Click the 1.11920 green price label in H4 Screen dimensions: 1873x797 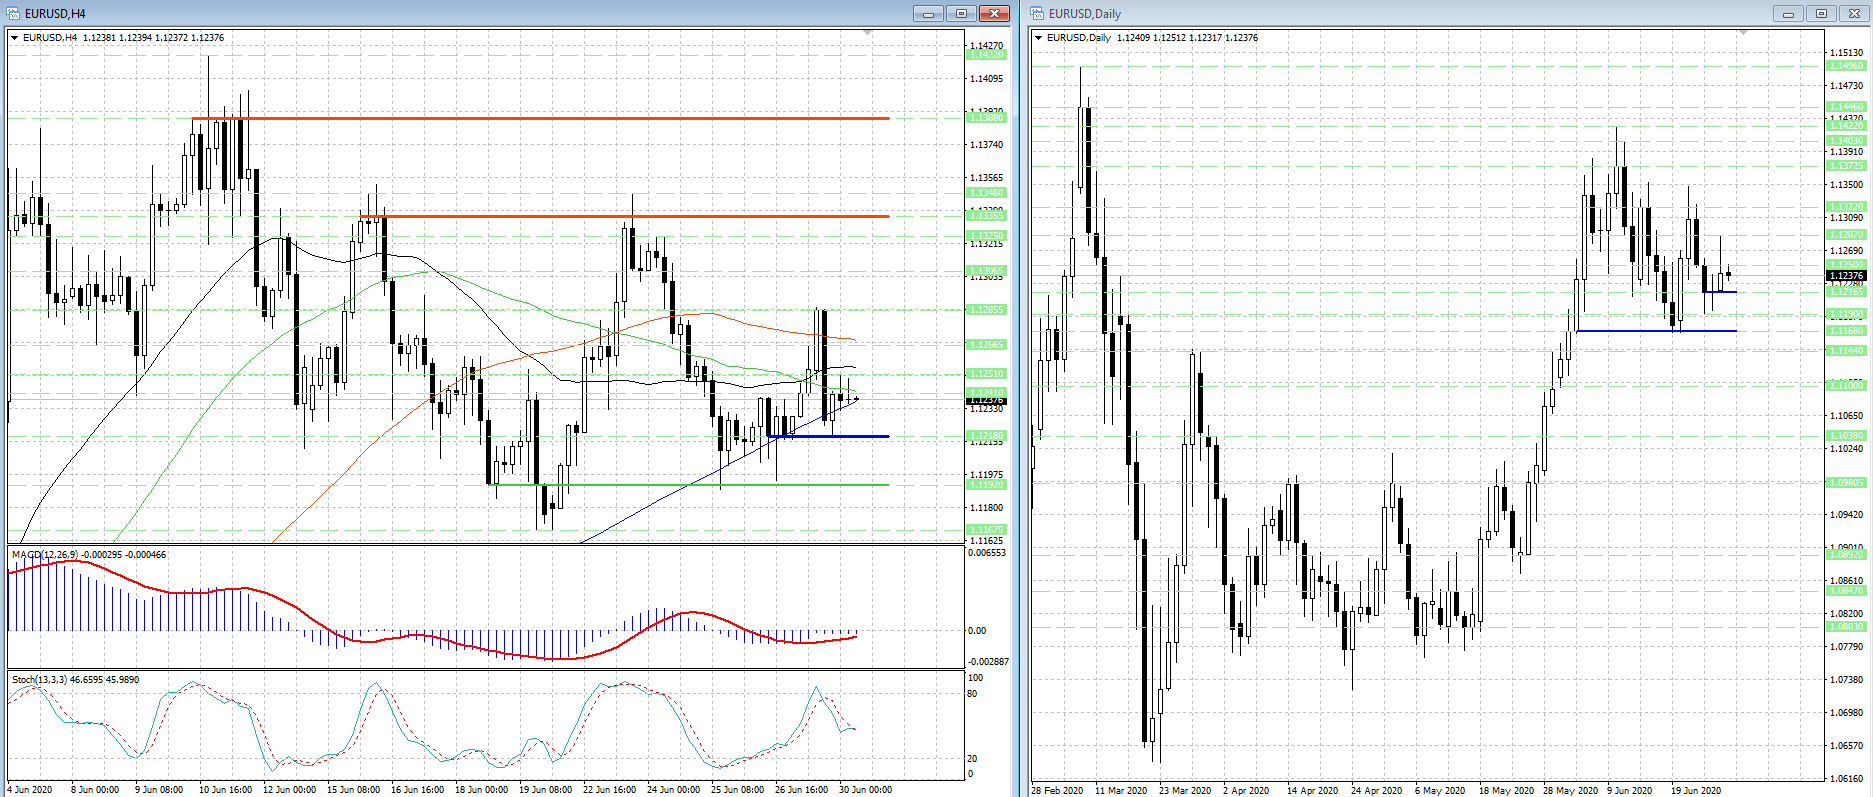986,485
